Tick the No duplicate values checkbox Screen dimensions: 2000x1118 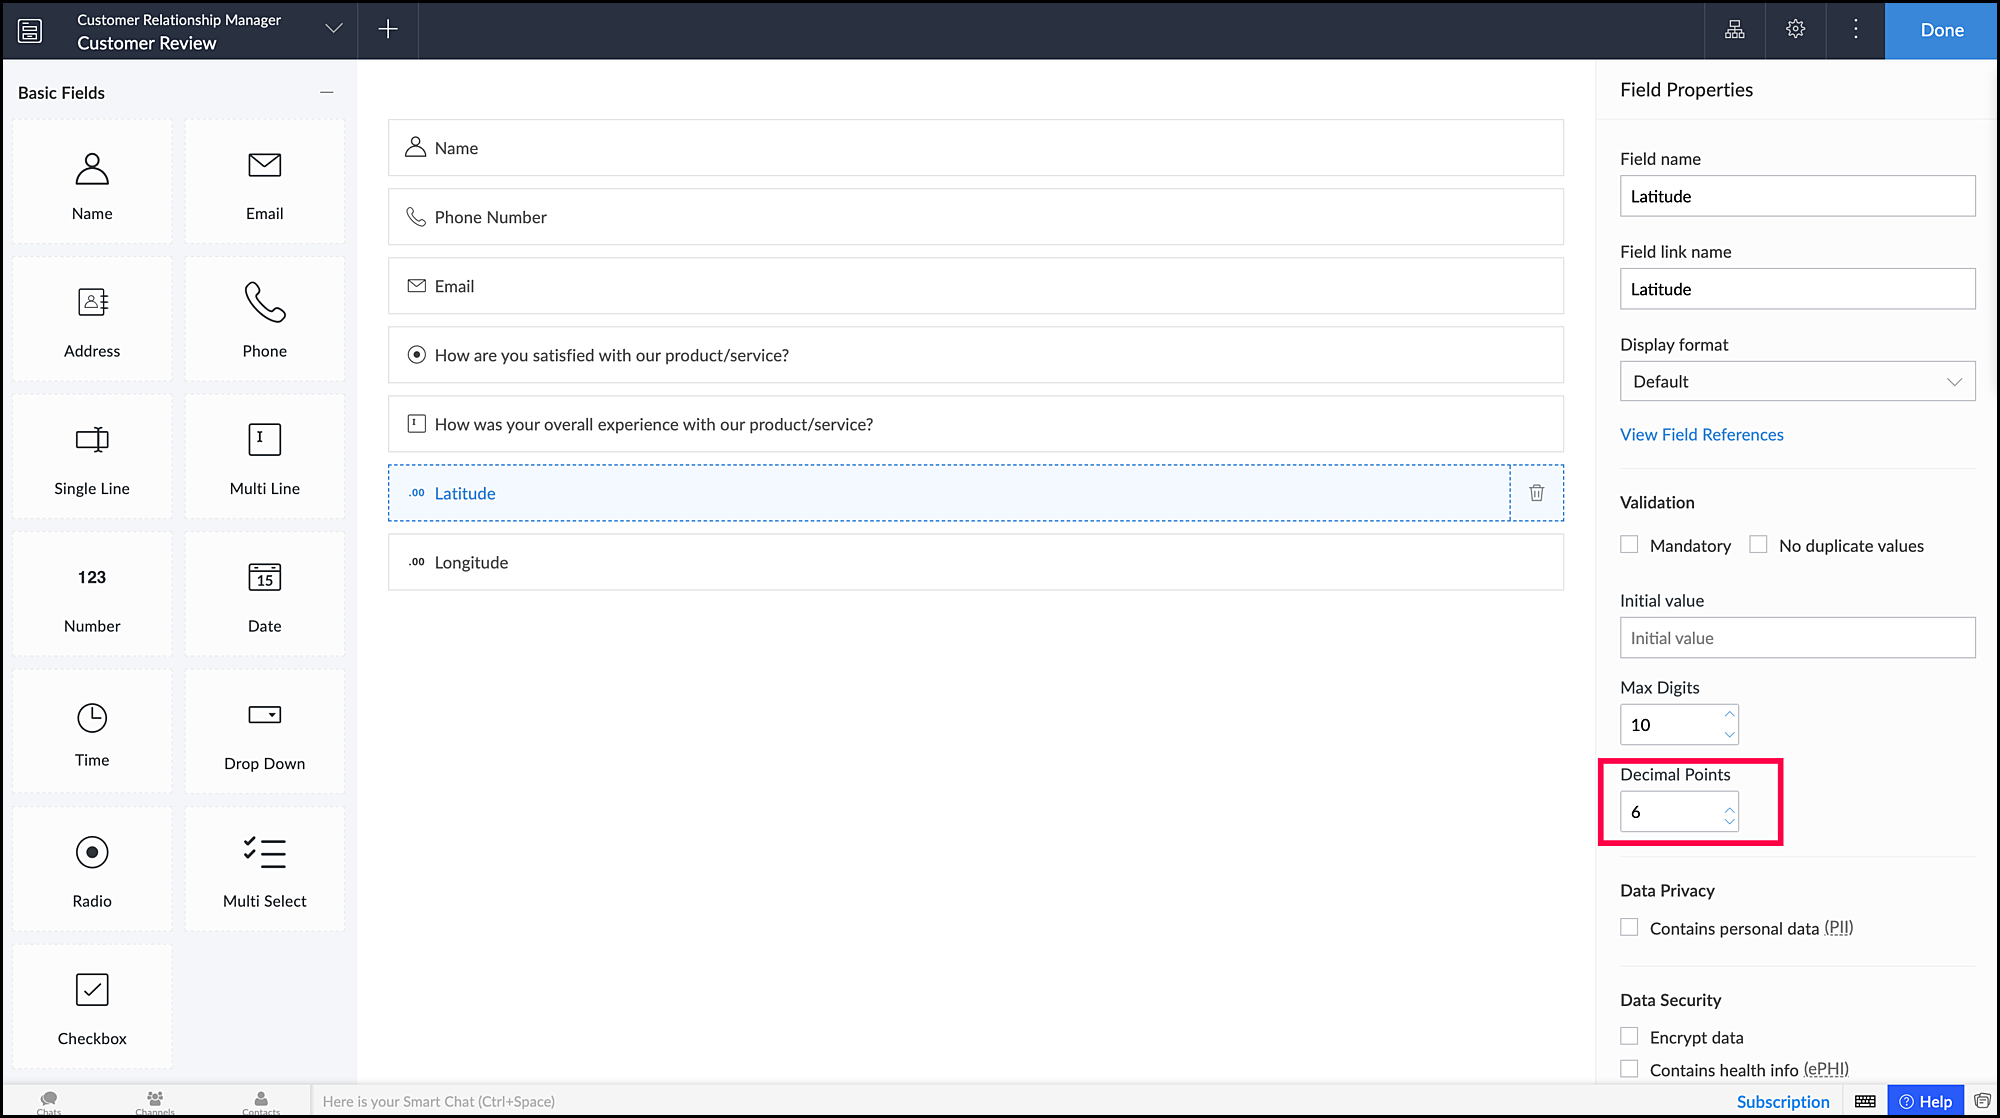click(1758, 545)
